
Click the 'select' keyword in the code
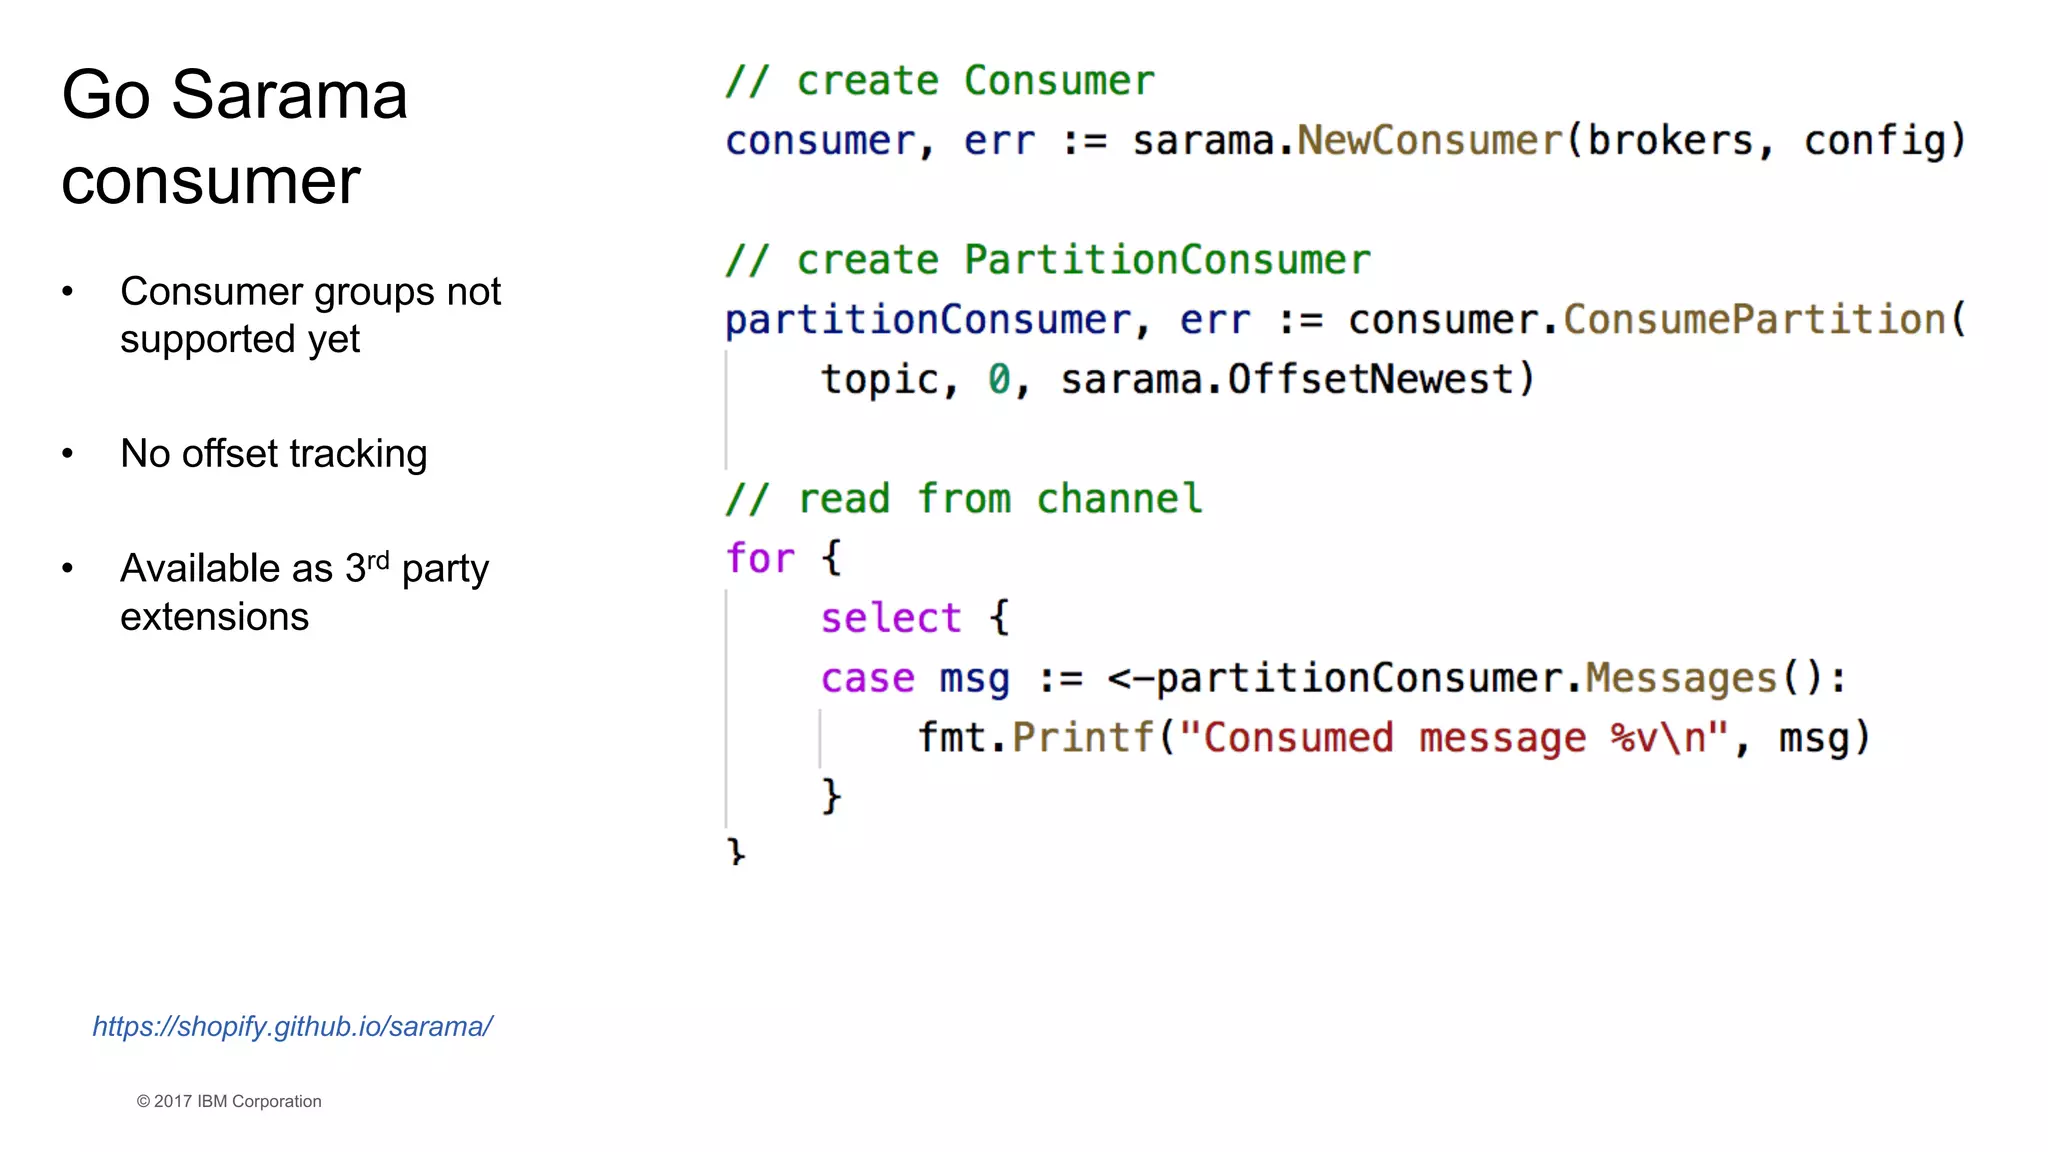click(890, 618)
